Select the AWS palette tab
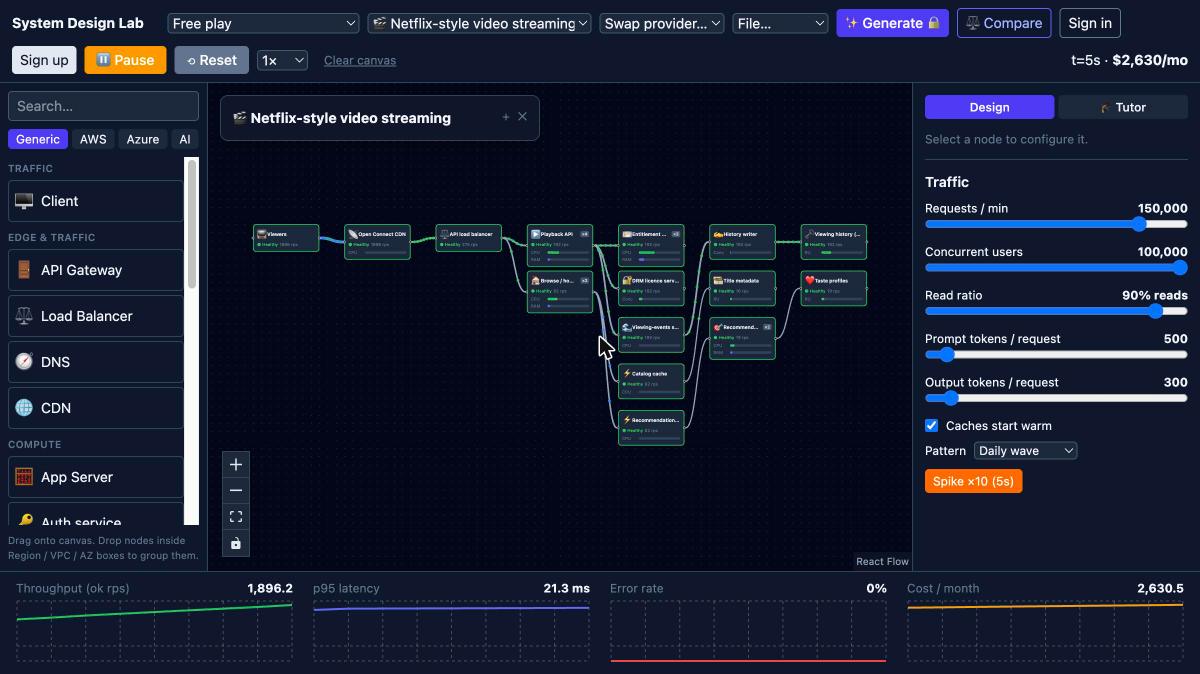The image size is (1200, 674). coord(93,139)
